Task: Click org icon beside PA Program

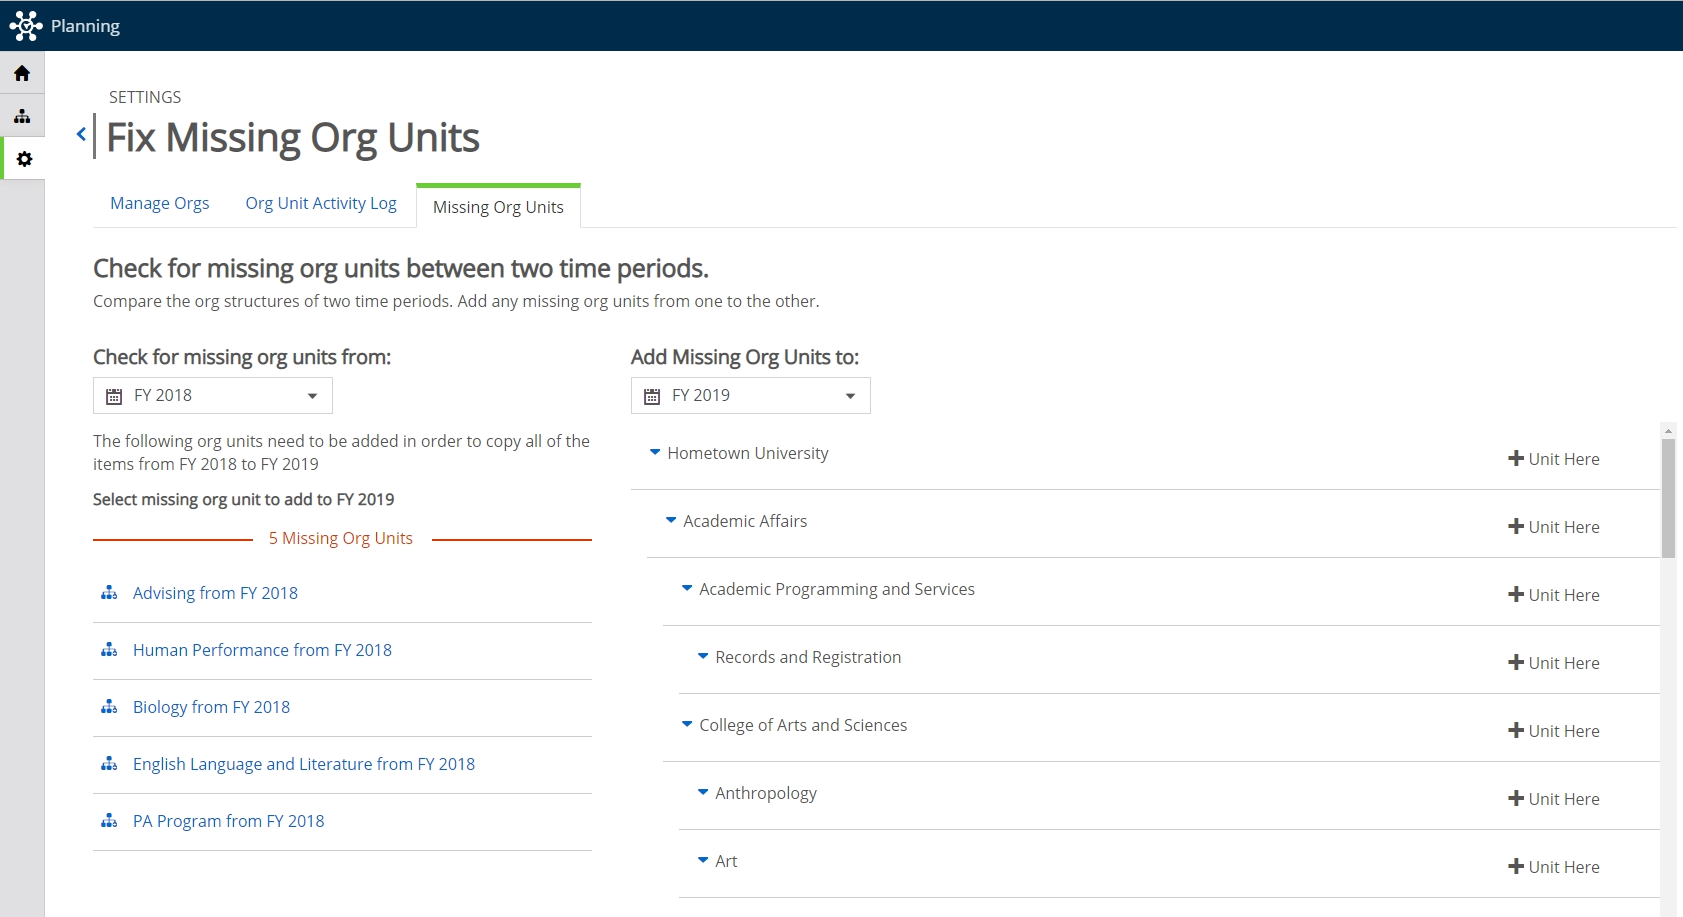Action: (x=109, y=821)
